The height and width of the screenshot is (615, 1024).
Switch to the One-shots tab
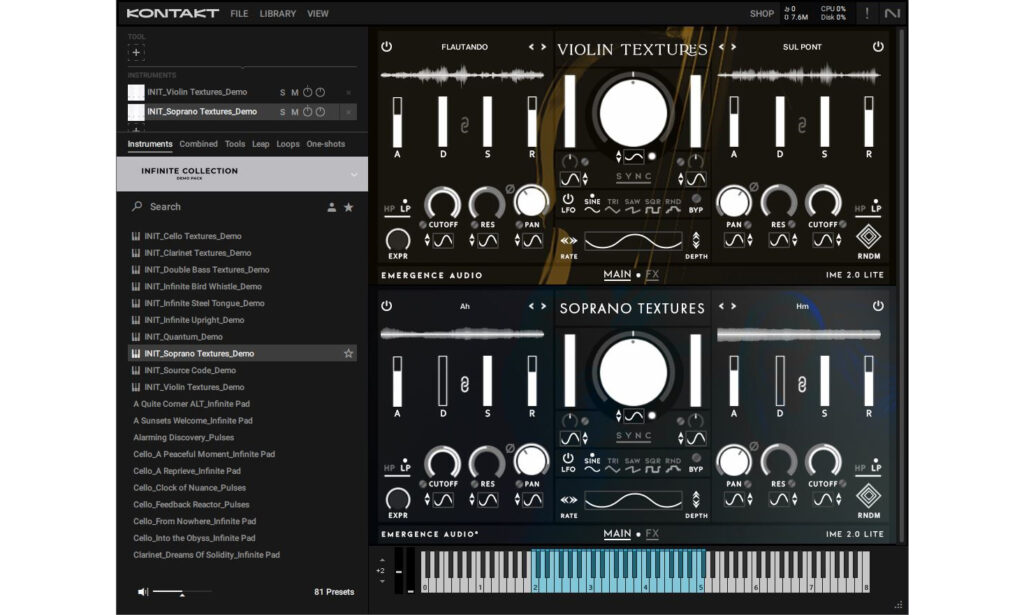coord(326,144)
